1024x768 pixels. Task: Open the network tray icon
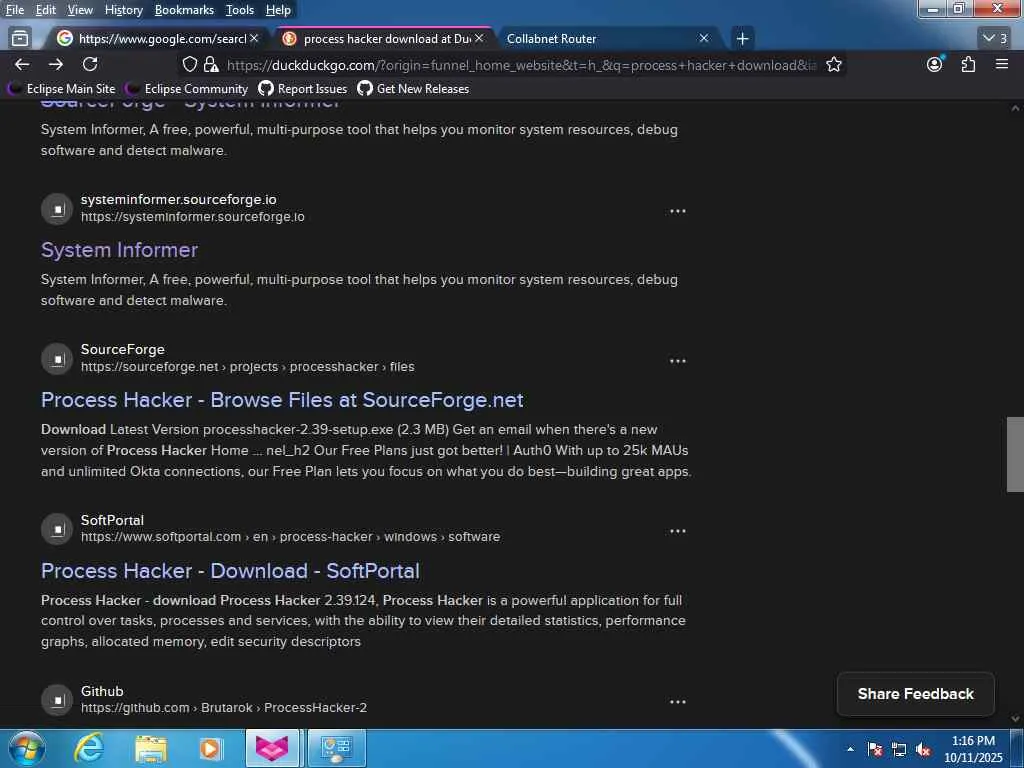(899, 750)
